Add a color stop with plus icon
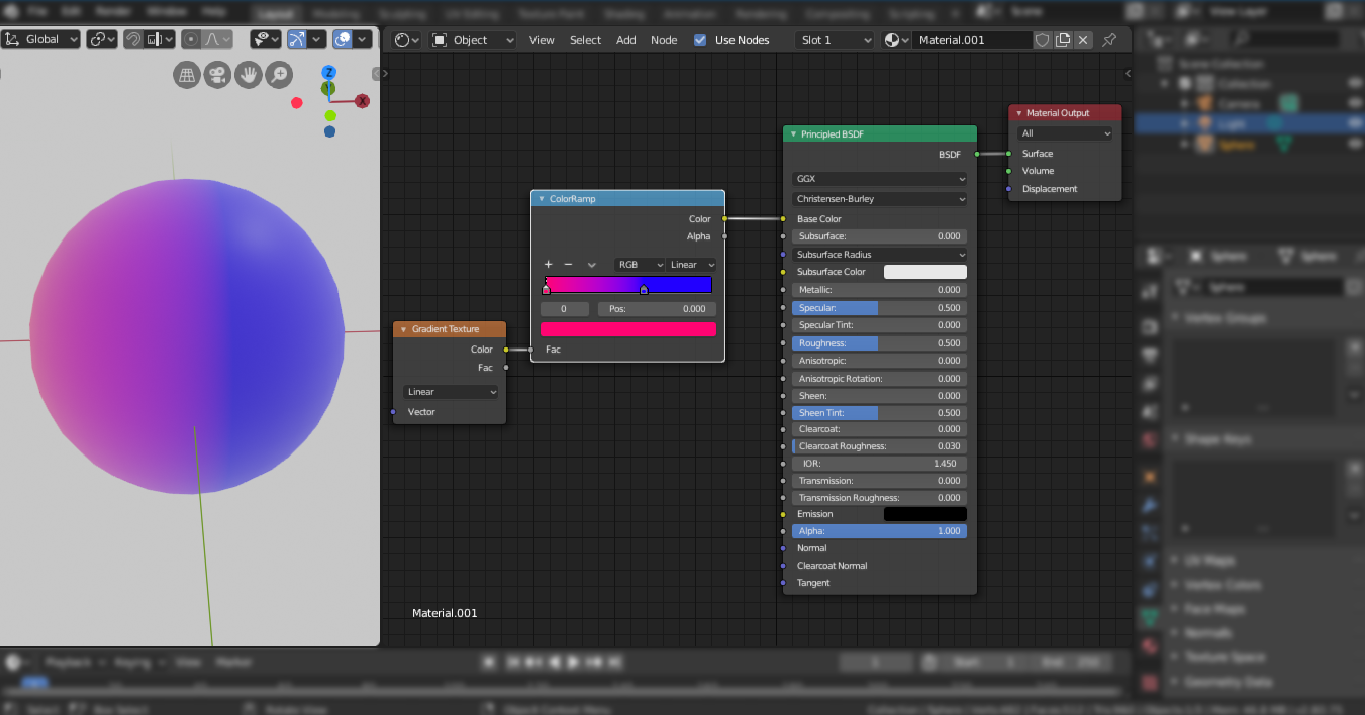This screenshot has height=715, width=1365. tap(548, 265)
